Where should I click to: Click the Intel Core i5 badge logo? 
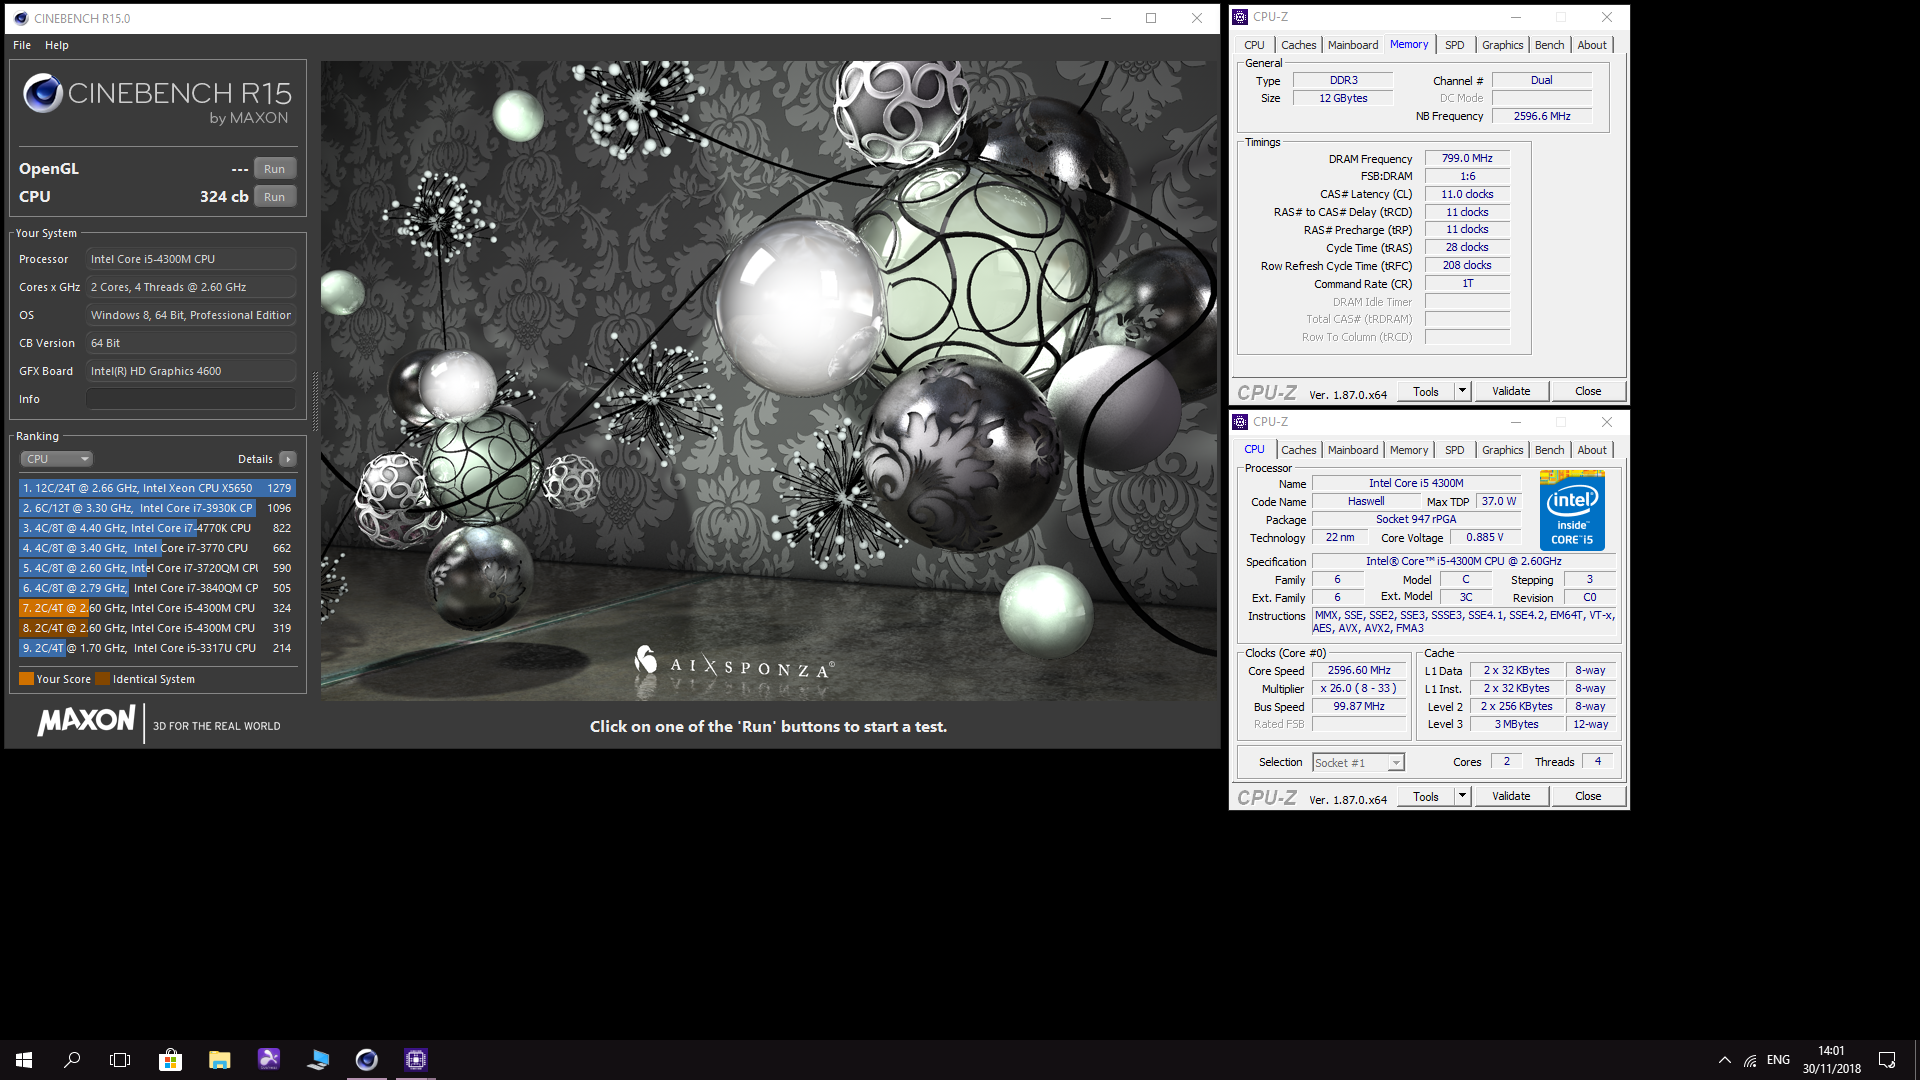coord(1572,511)
